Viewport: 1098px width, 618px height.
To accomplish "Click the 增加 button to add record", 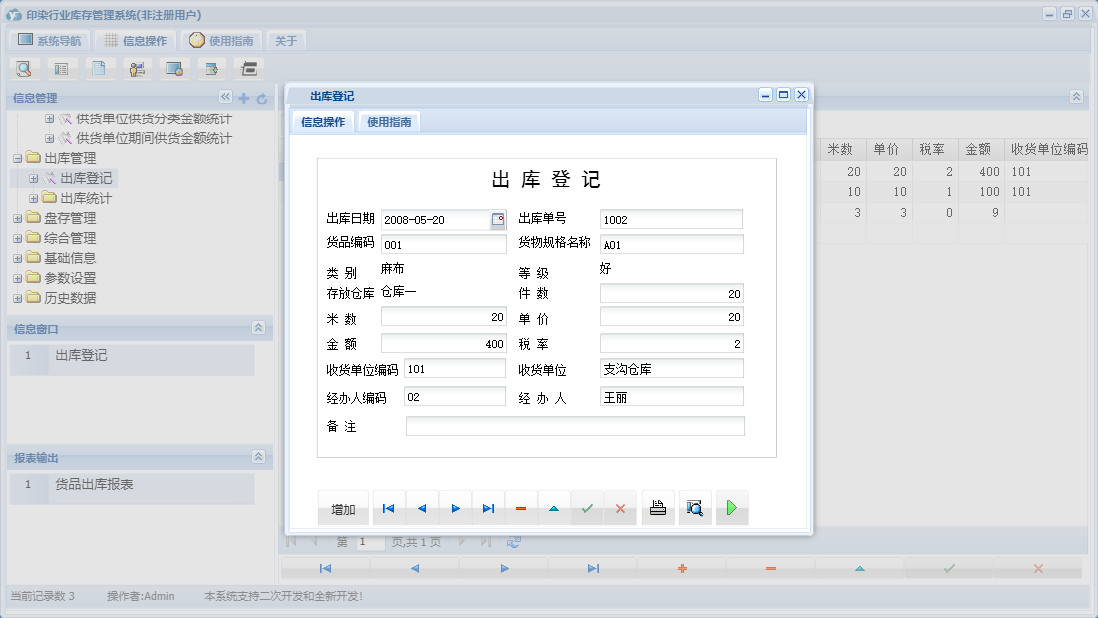I will (343, 508).
